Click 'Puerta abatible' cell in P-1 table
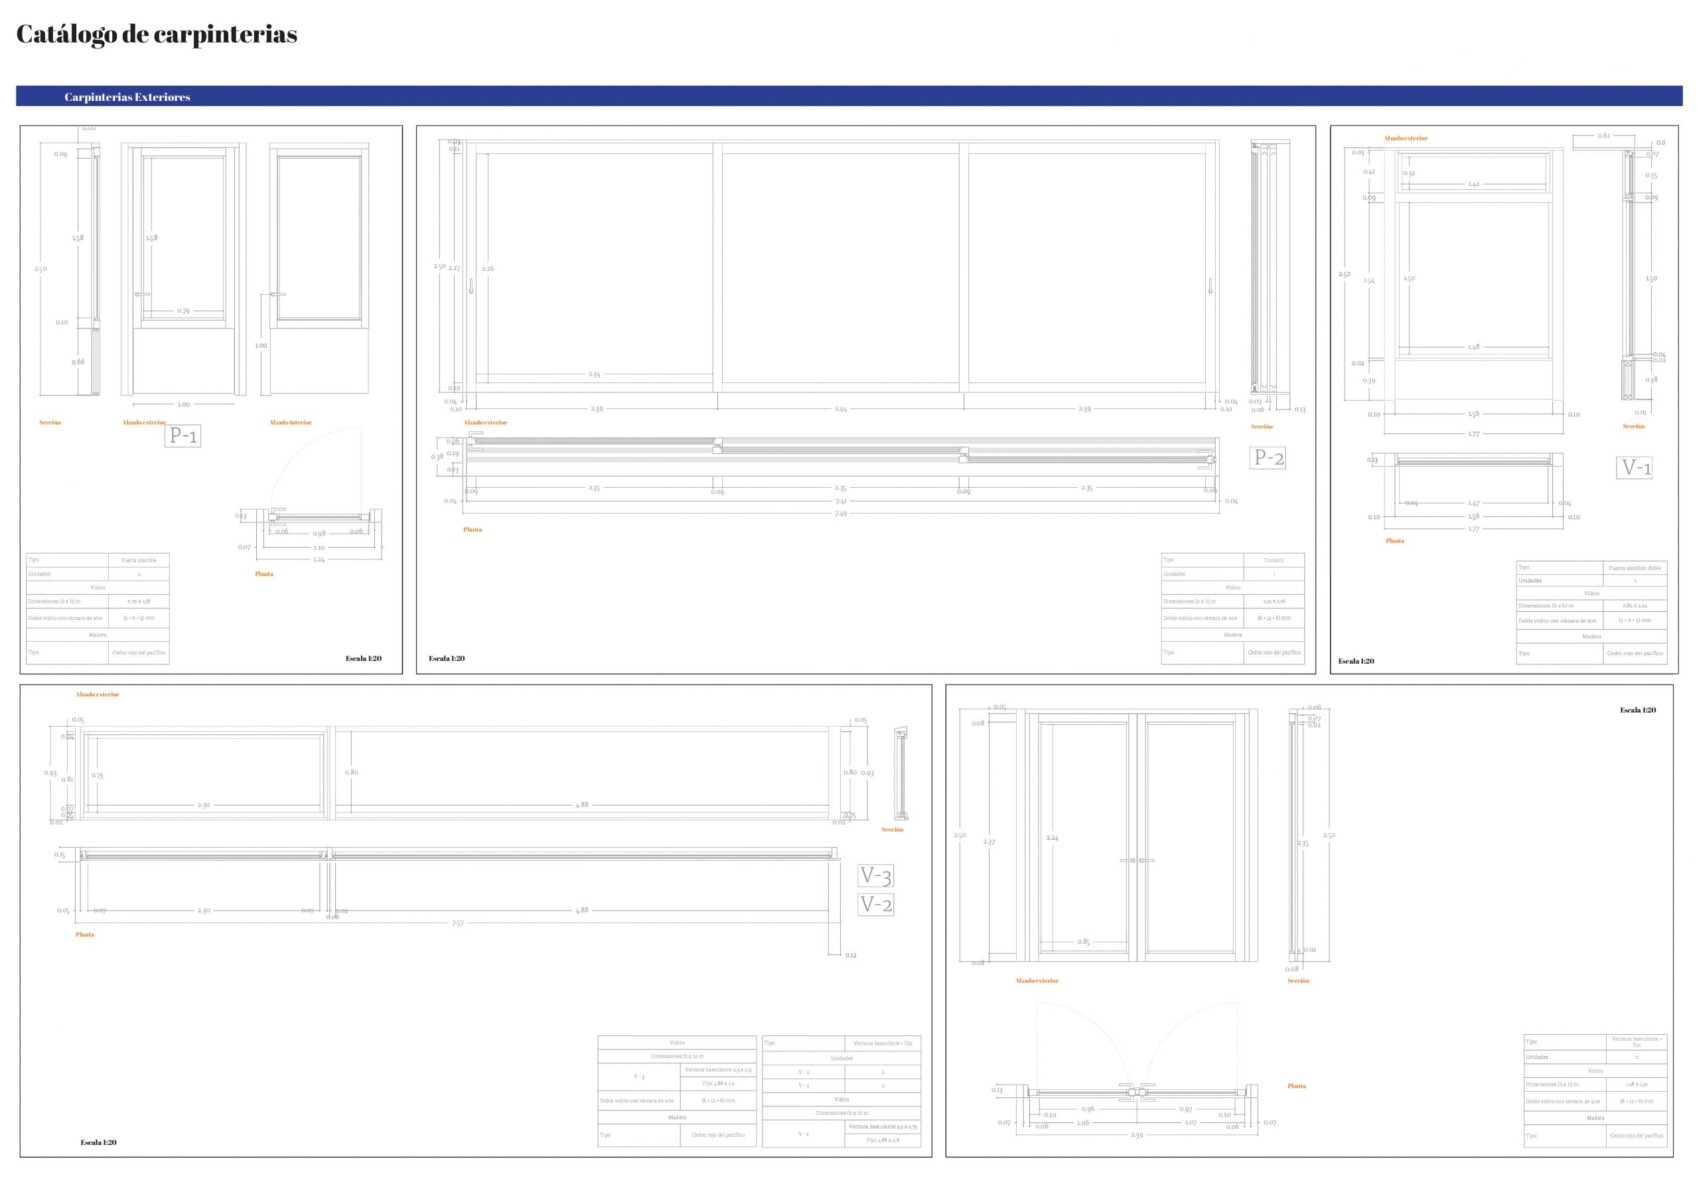1699x1200 pixels. pyautogui.click(x=139, y=560)
